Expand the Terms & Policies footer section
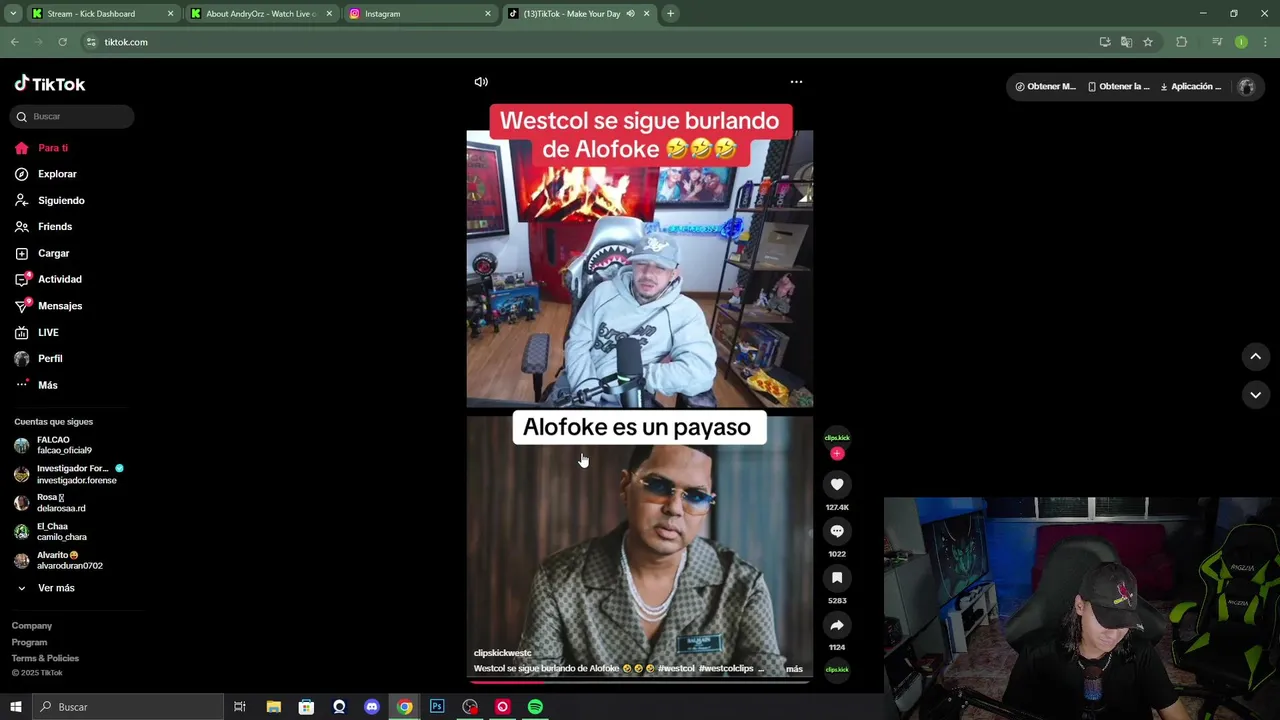The image size is (1280, 720). pos(45,658)
